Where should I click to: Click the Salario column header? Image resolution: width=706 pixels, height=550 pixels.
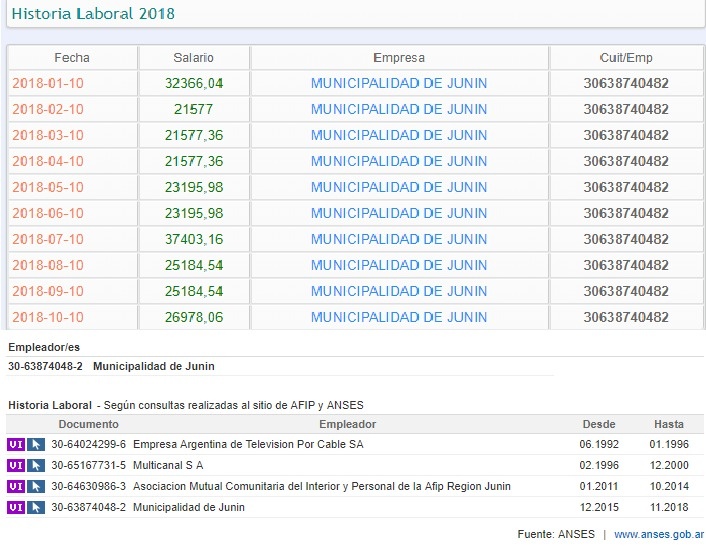coord(194,58)
